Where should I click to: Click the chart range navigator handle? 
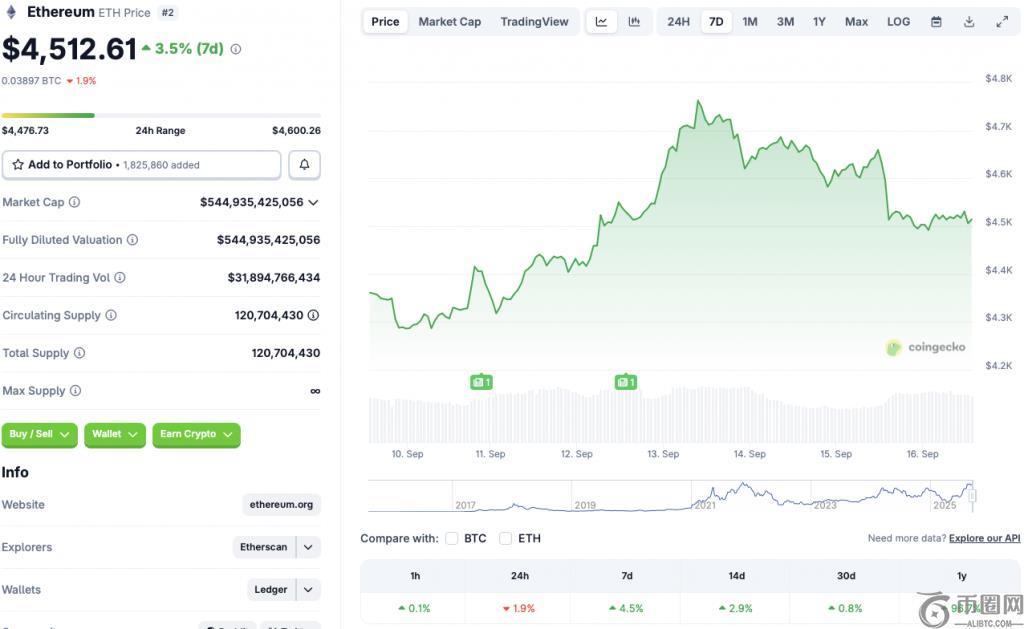971,495
